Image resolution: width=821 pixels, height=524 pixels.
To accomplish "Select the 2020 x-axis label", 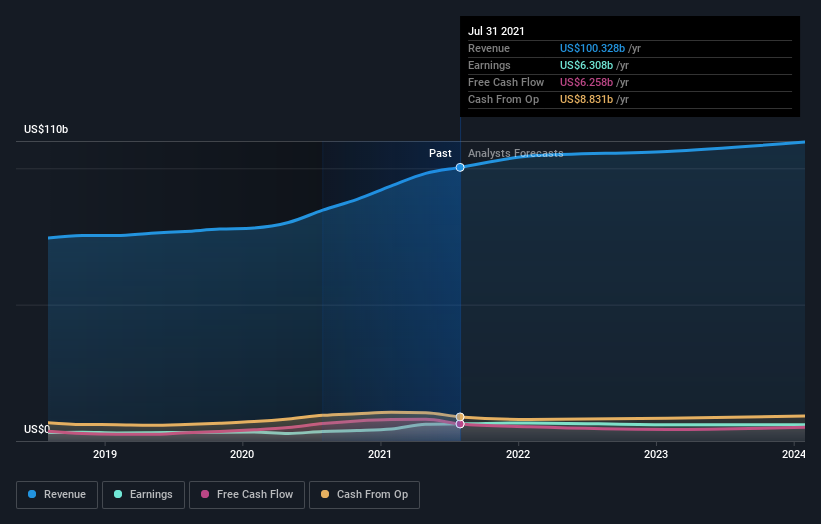I will pyautogui.click(x=242, y=454).
